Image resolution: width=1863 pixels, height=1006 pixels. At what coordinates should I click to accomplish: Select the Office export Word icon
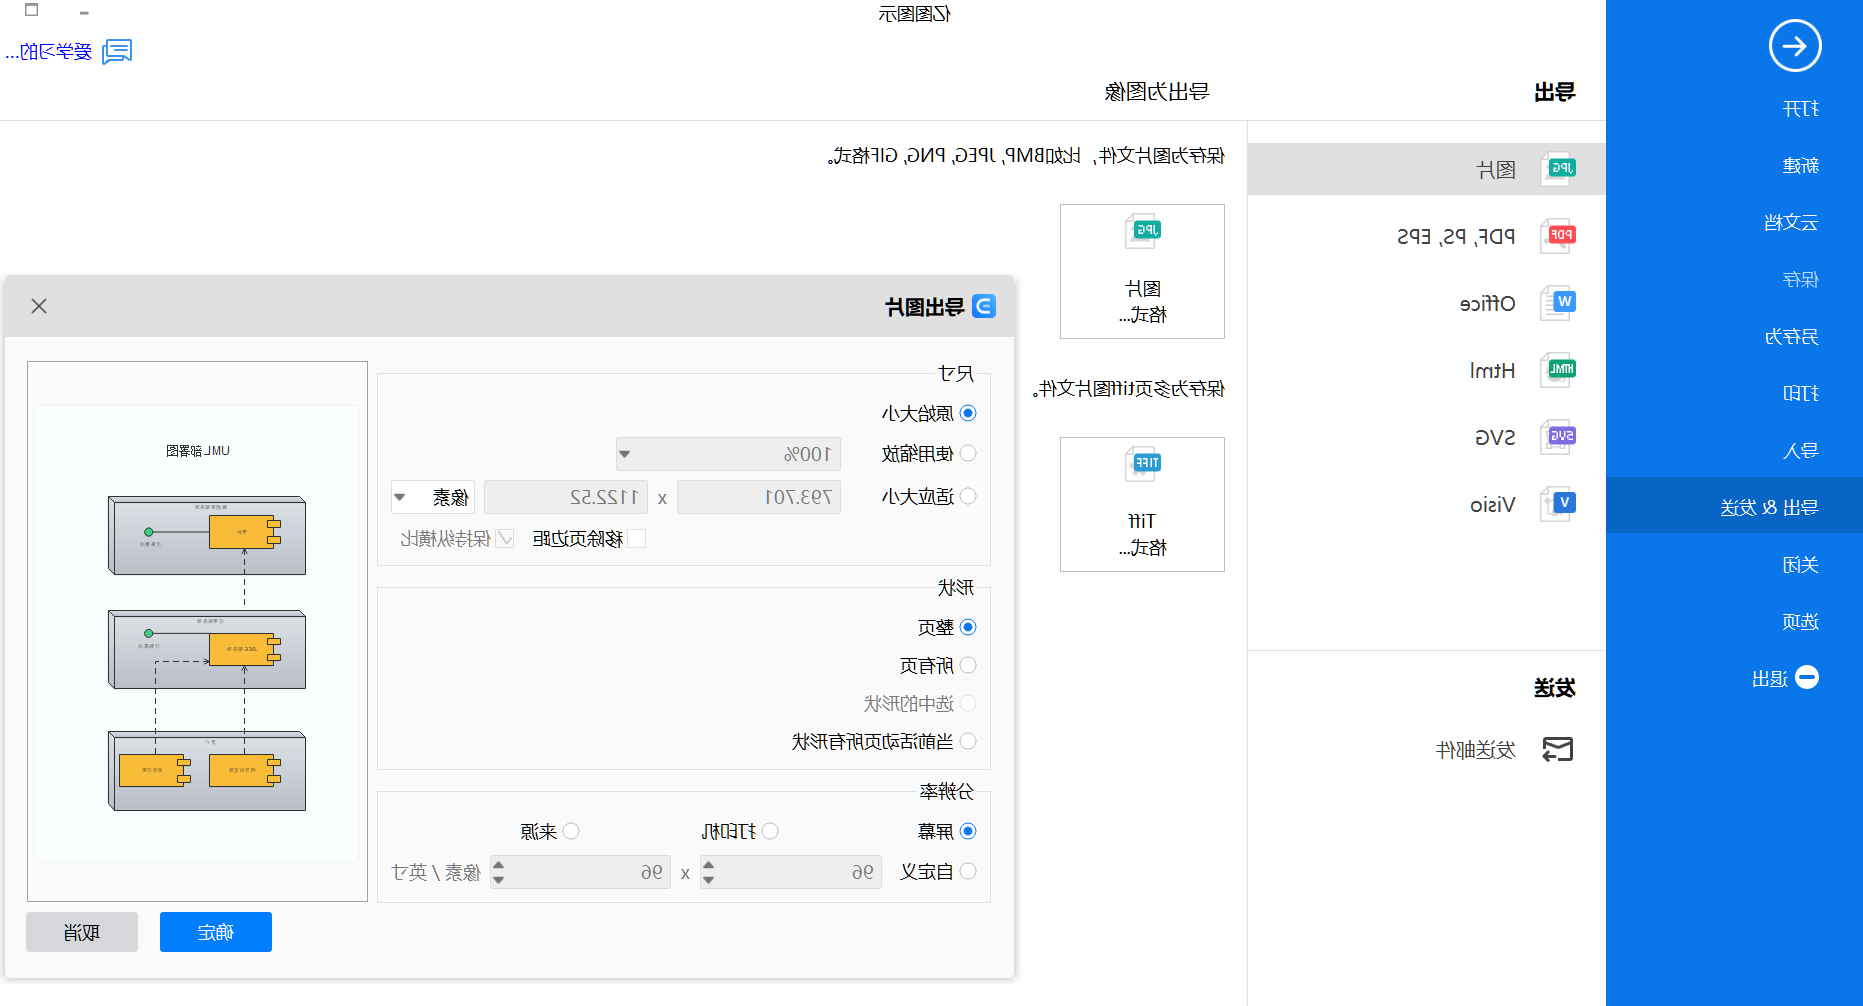coord(1558,303)
